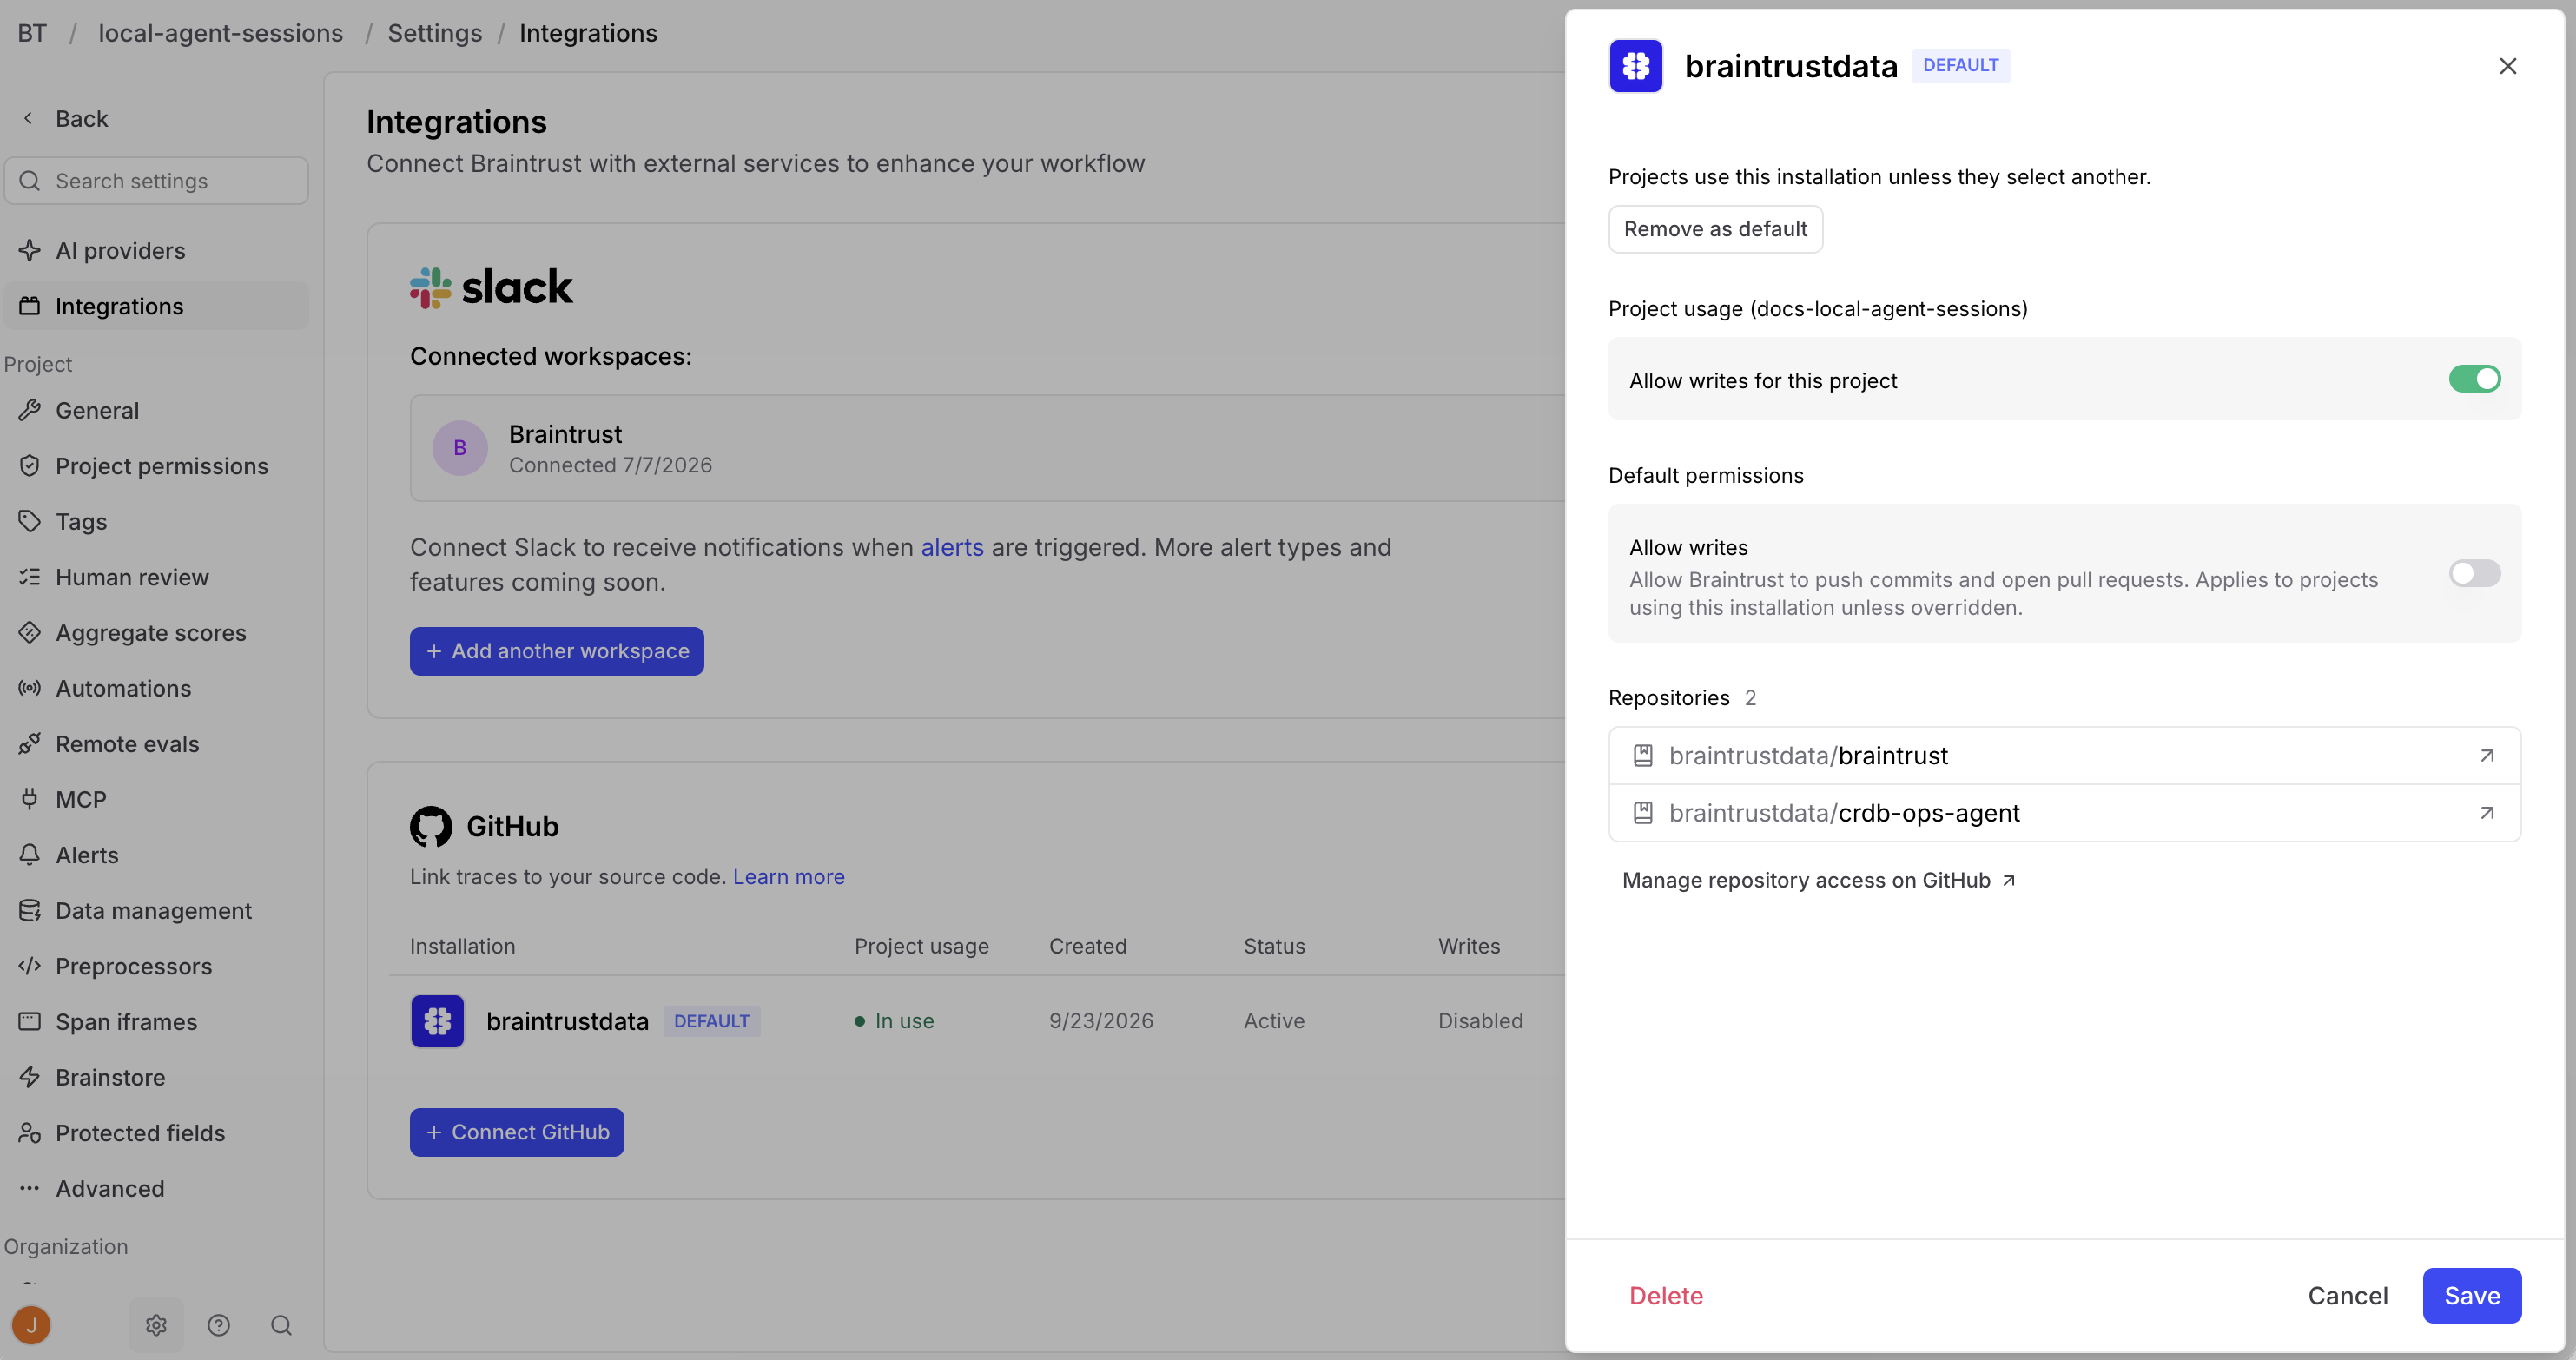The height and width of the screenshot is (1360, 2576).
Task: Open Manage repository access on GitHub
Action: [1818, 880]
